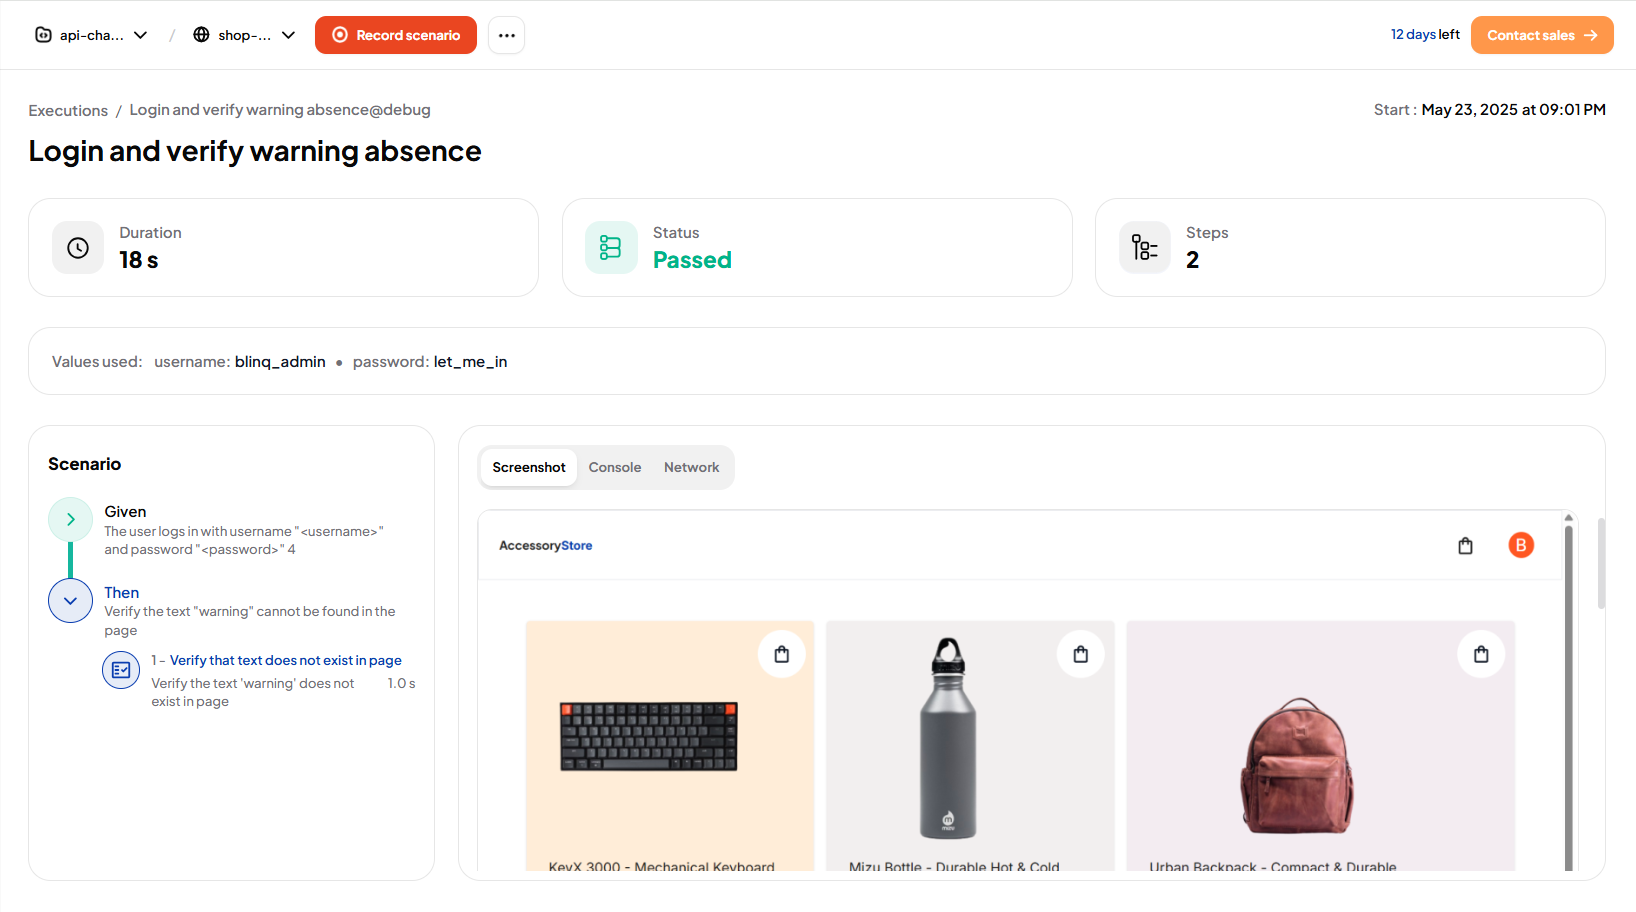Screen dimensions: 1636x912
Task: Click the Duration clock icon
Action: pos(78,248)
